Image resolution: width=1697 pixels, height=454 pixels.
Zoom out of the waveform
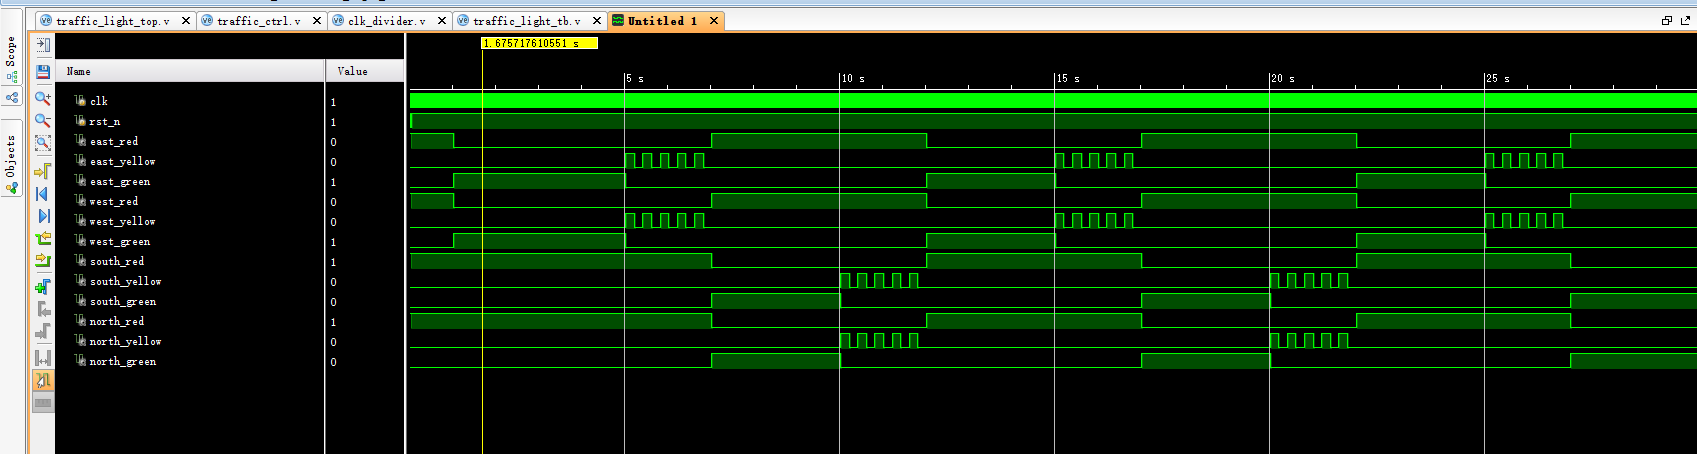pos(43,120)
